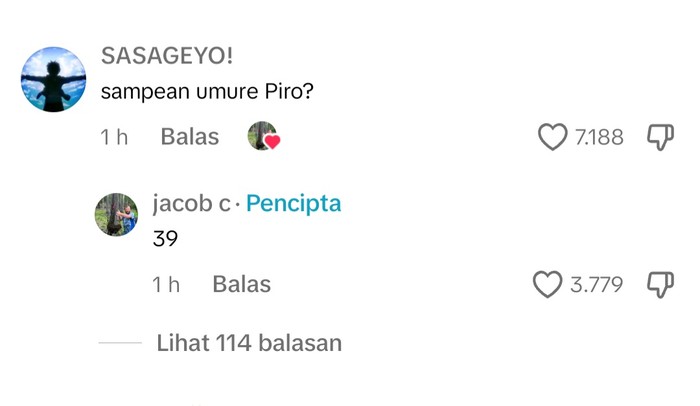
Task: Click the Pencipta creator label
Action: 293,204
